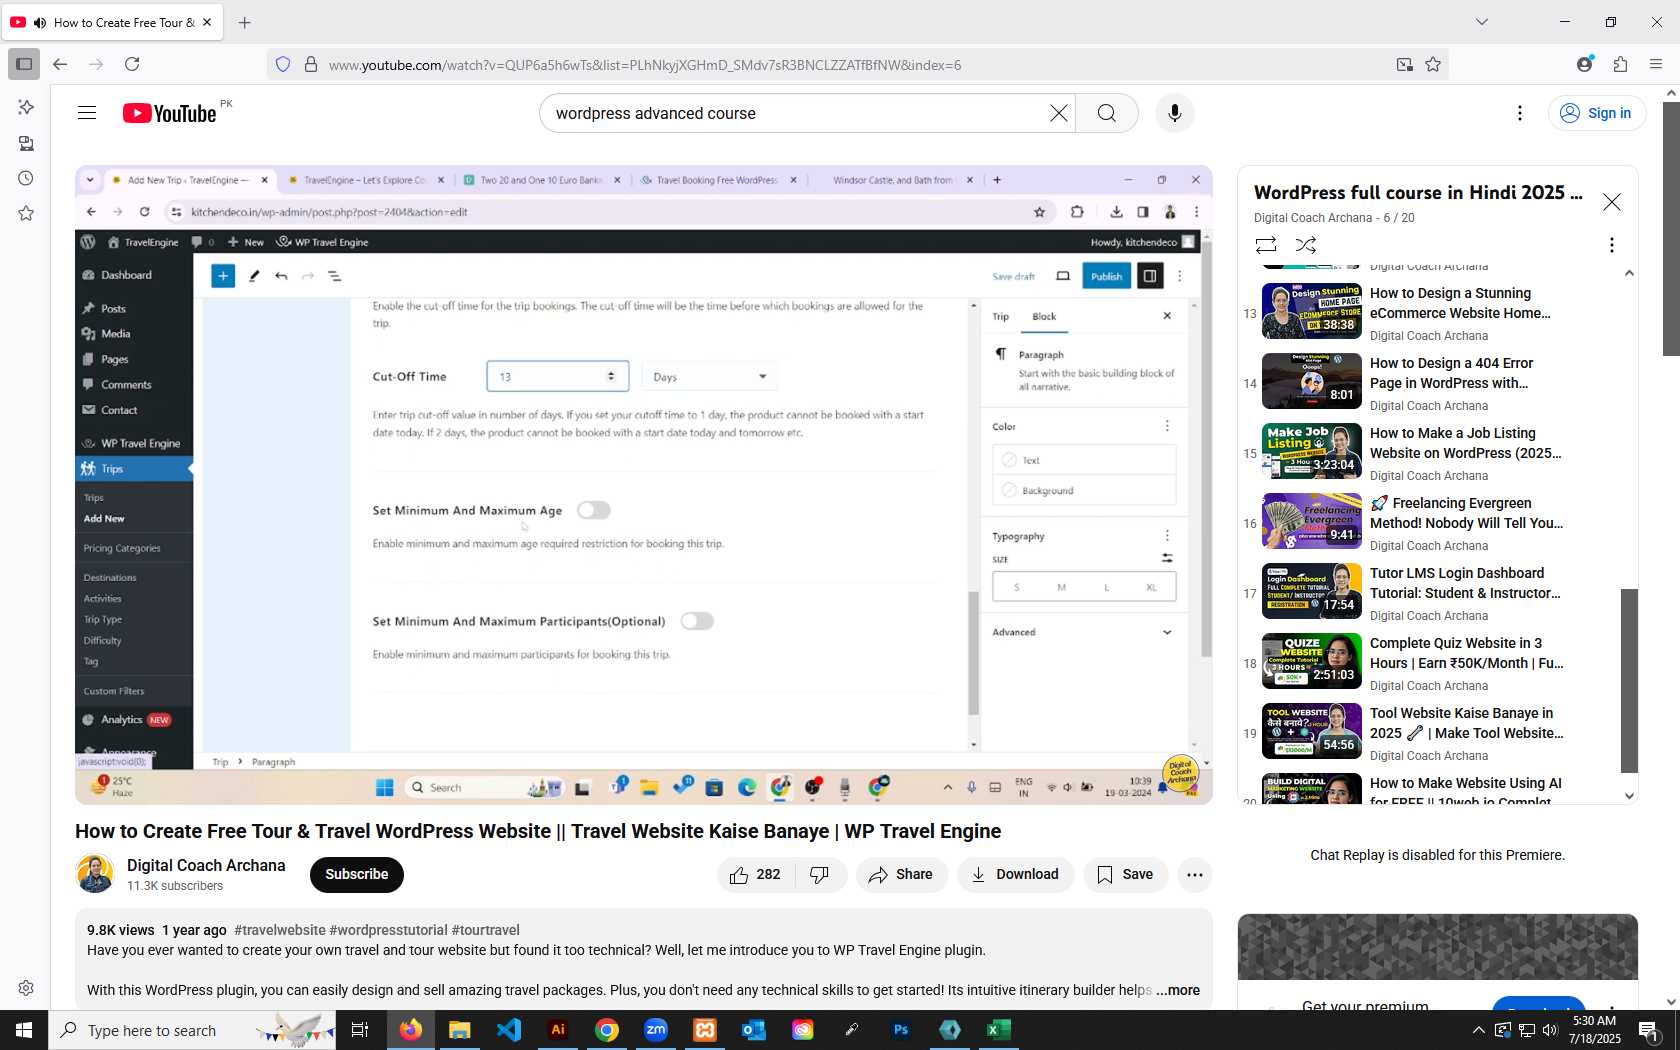1680x1050 pixels.
Task: Switch to the Trip tab in video
Action: (x=1000, y=316)
